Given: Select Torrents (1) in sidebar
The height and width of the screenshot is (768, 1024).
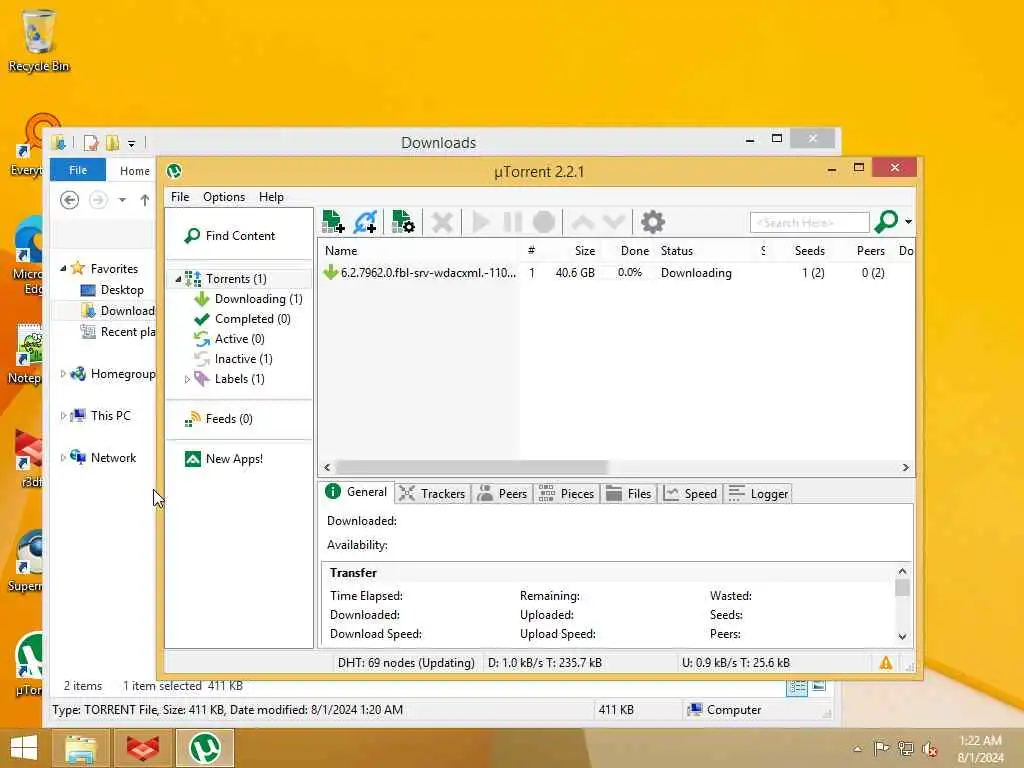Looking at the screenshot, I should (x=236, y=279).
